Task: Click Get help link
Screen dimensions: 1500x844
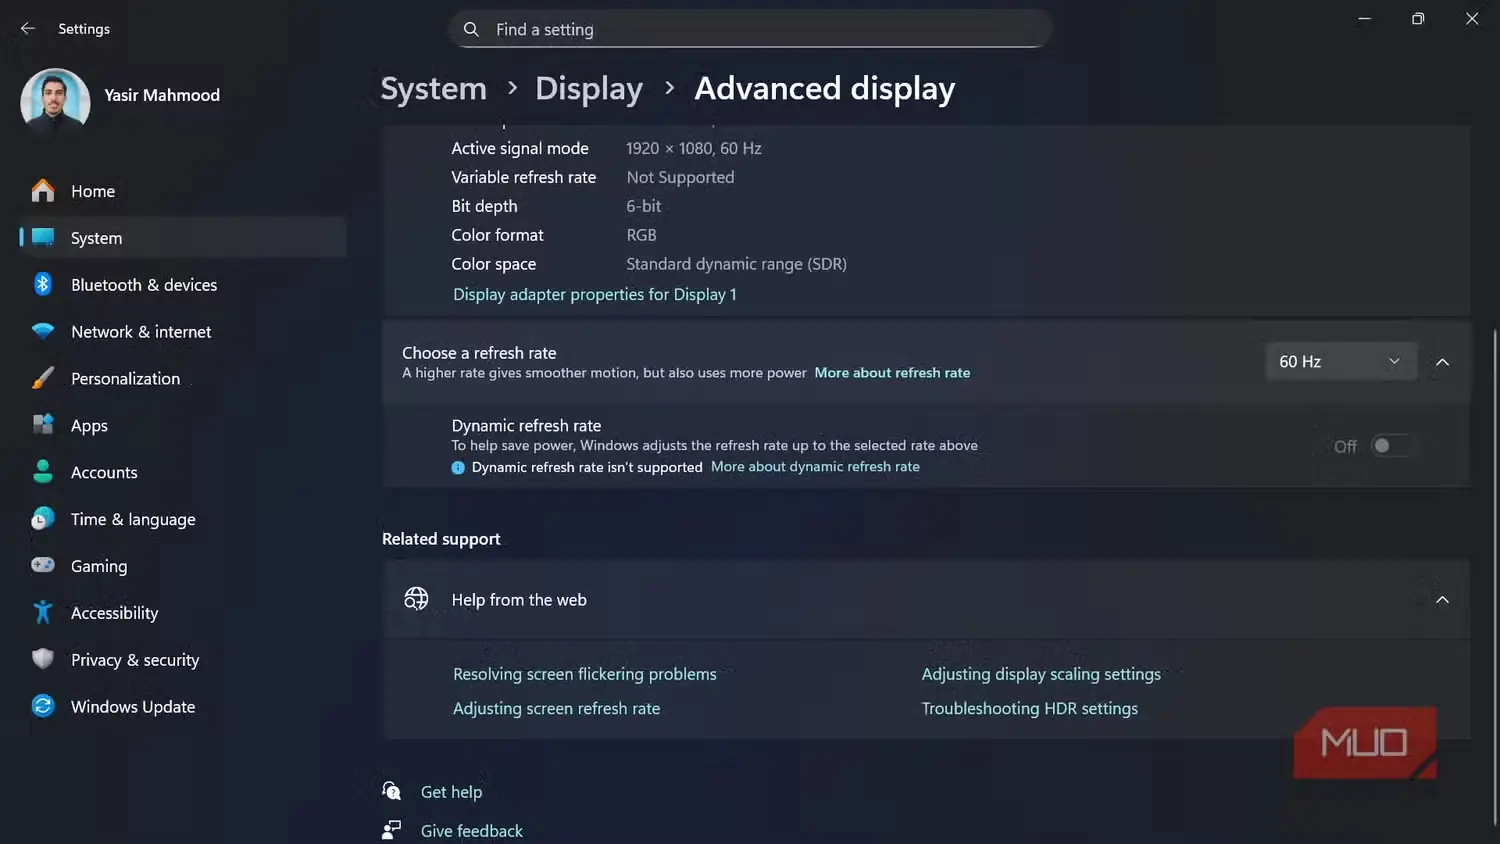Action: coord(451,792)
